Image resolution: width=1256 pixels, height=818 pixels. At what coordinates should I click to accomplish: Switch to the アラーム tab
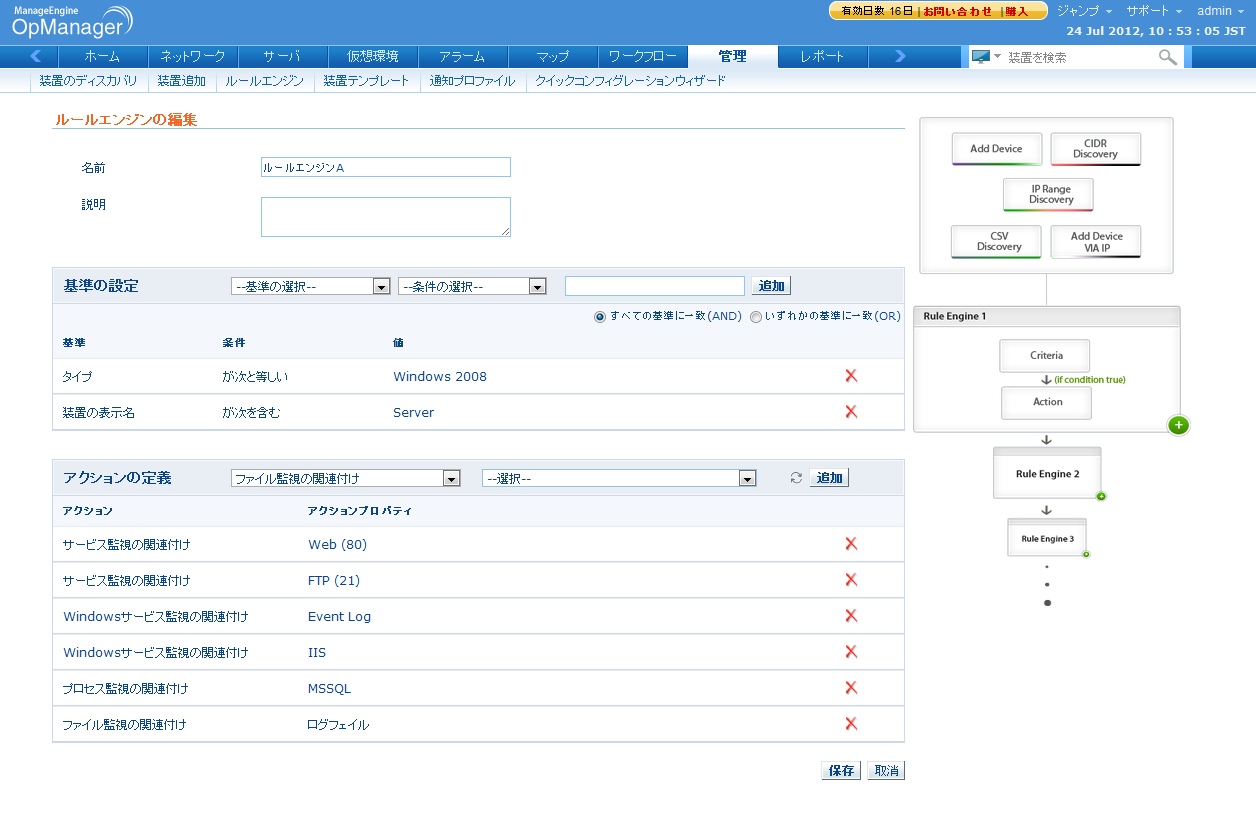(462, 56)
